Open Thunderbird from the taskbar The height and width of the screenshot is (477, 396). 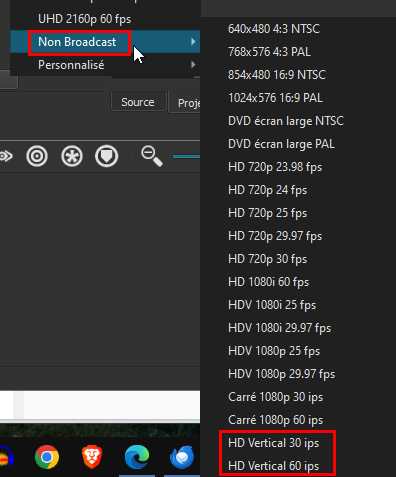(x=182, y=457)
